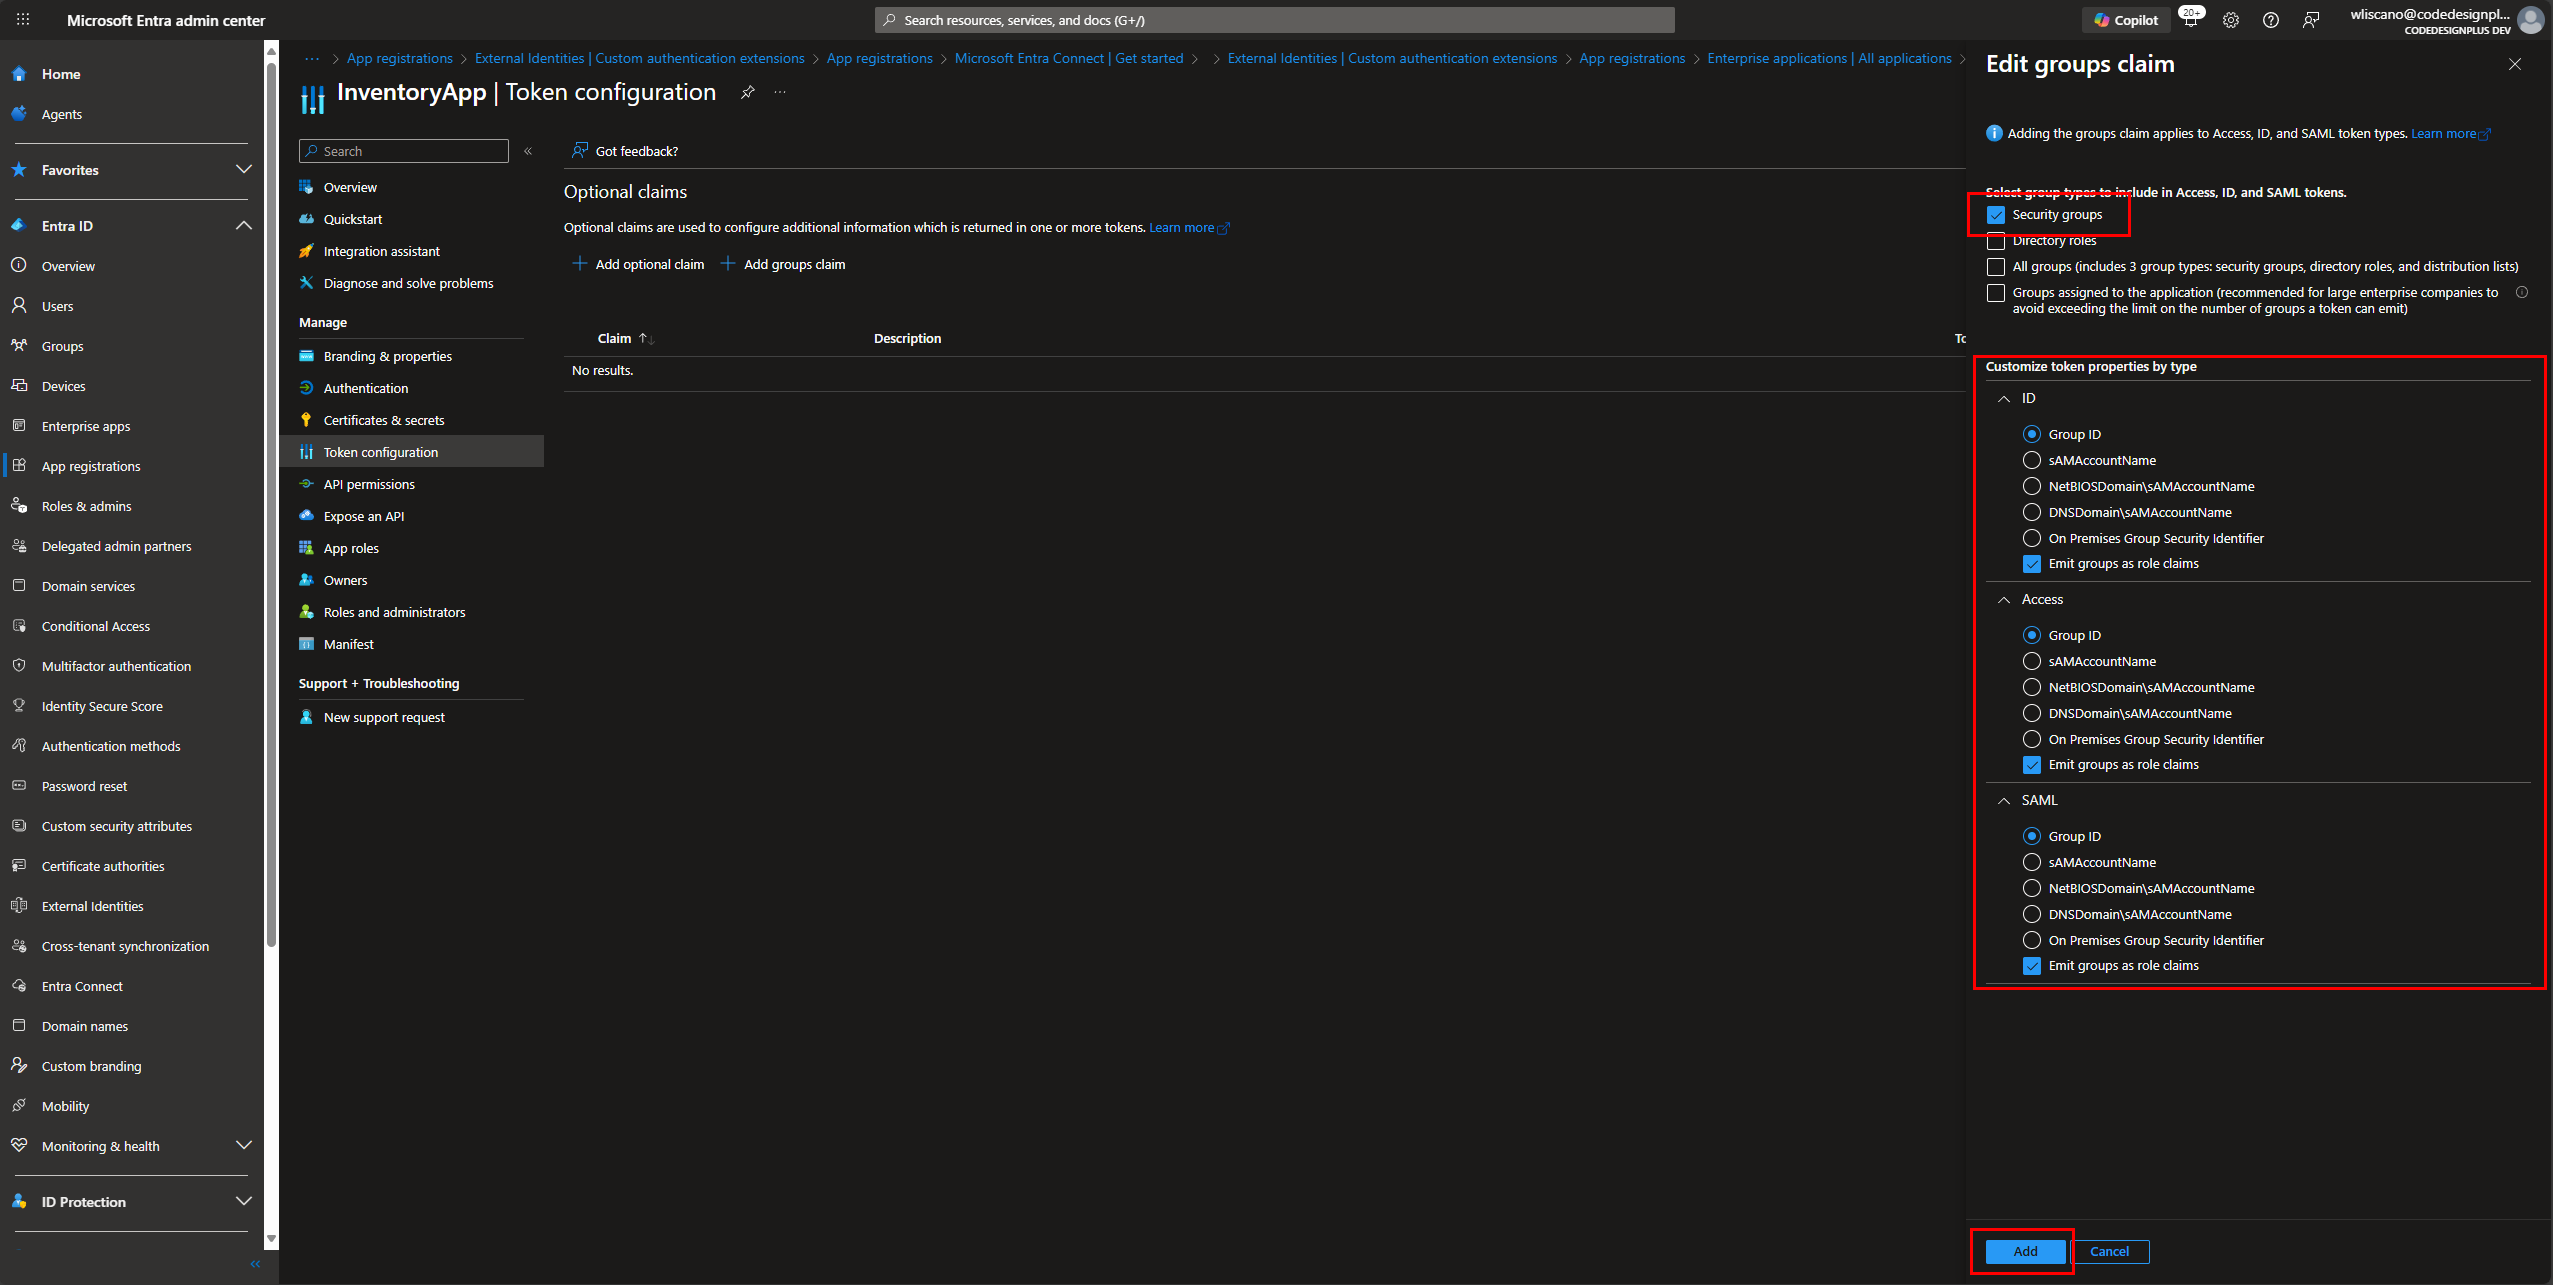Click the Groups icon in left navigation
Screen dimensions: 2553x1285
[19, 346]
